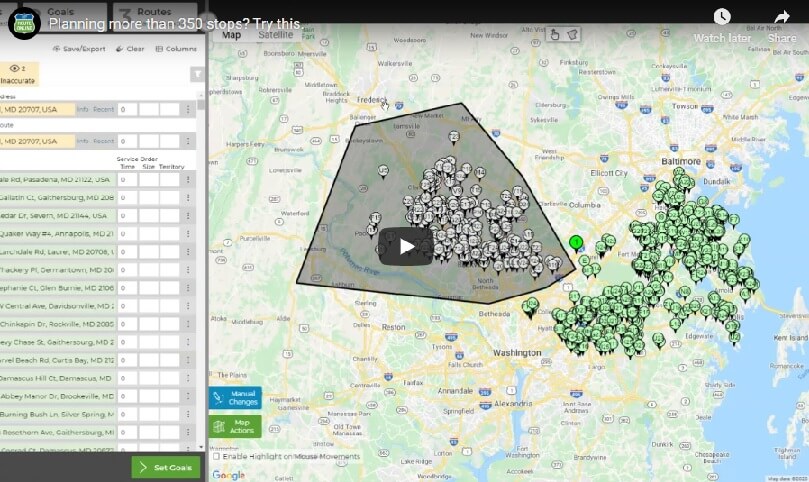Screen dimensions: 809x482
Task: Click the stops list scrollbar down arrow
Action: pos(201,447)
